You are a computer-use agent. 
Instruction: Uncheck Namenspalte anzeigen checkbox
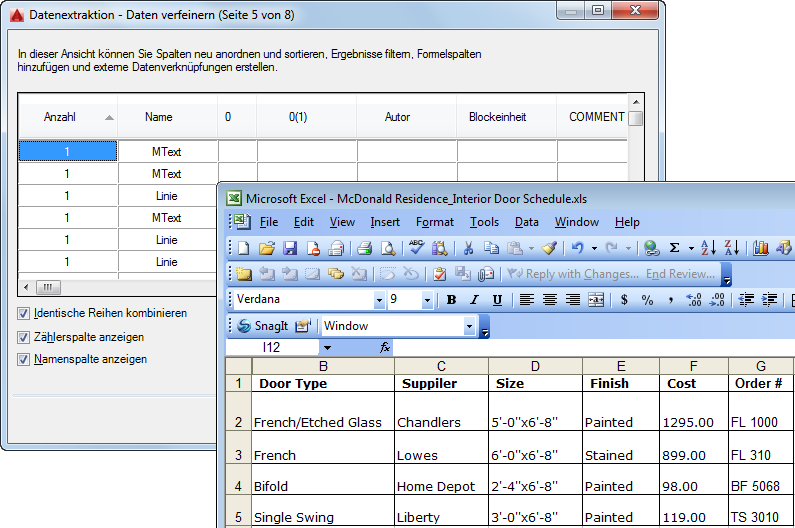tap(23, 360)
